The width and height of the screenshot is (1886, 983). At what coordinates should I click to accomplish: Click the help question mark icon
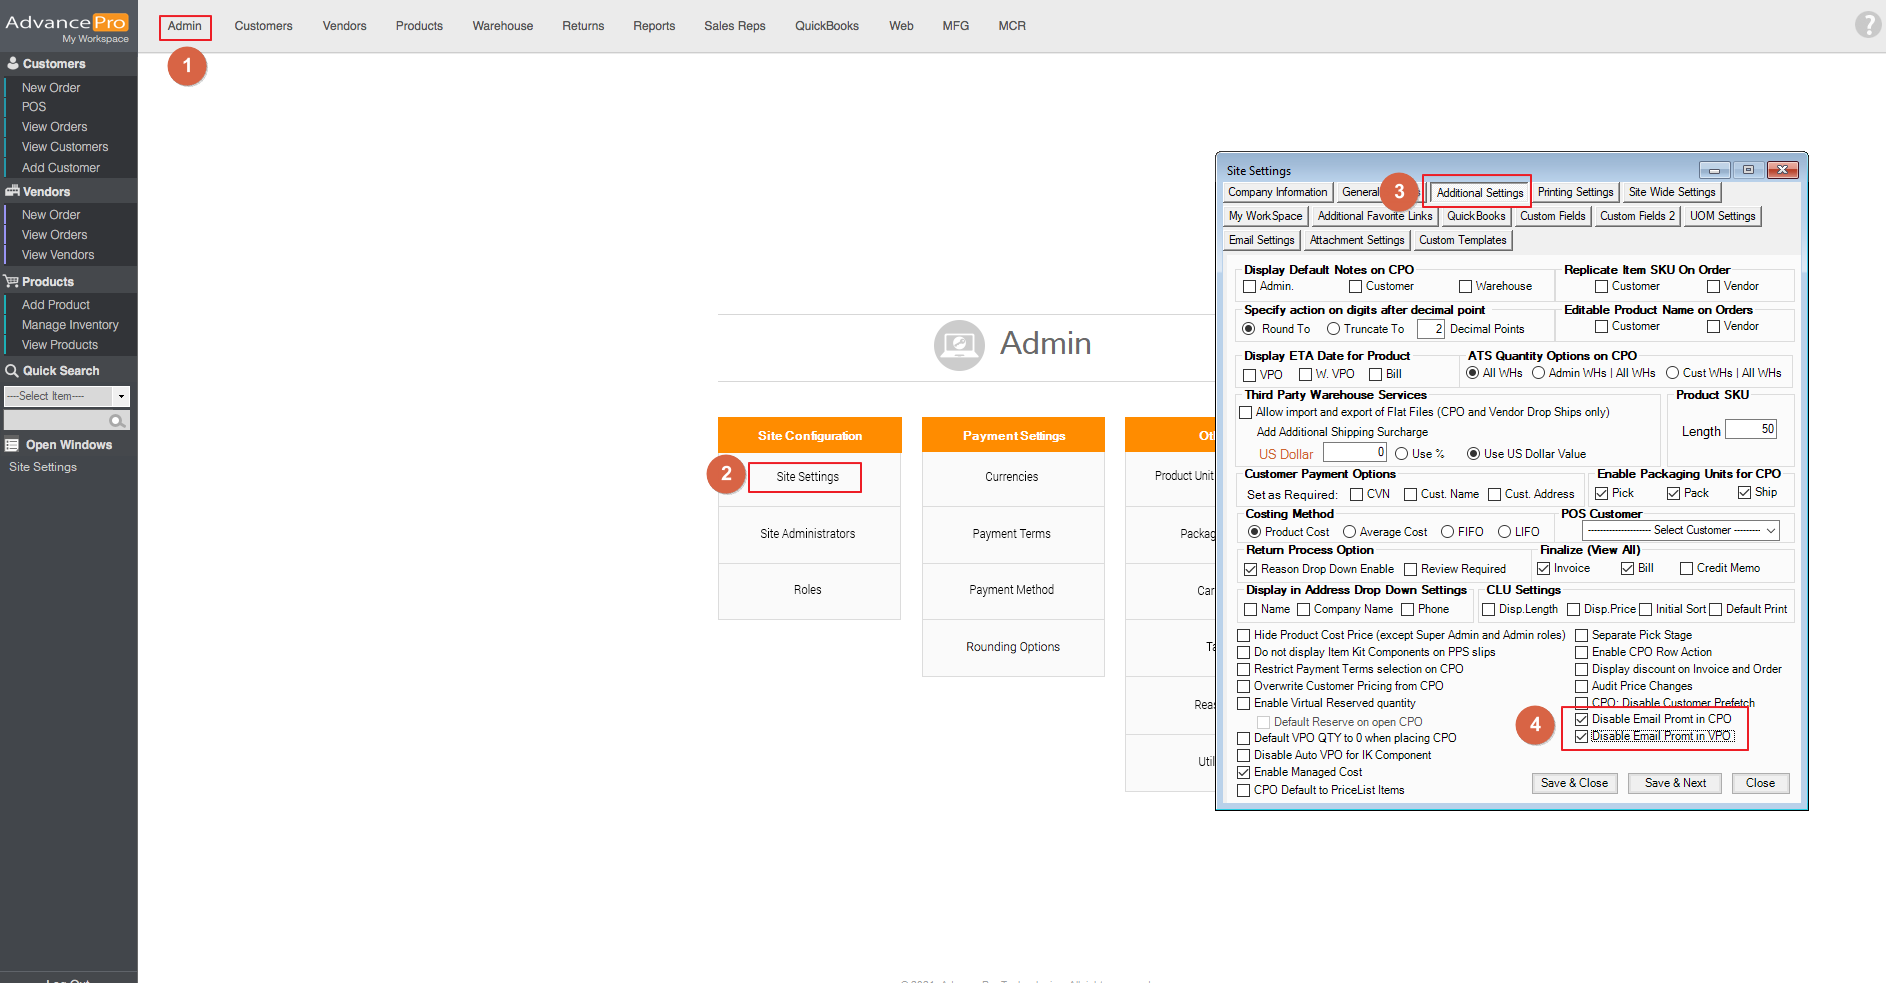(1867, 24)
